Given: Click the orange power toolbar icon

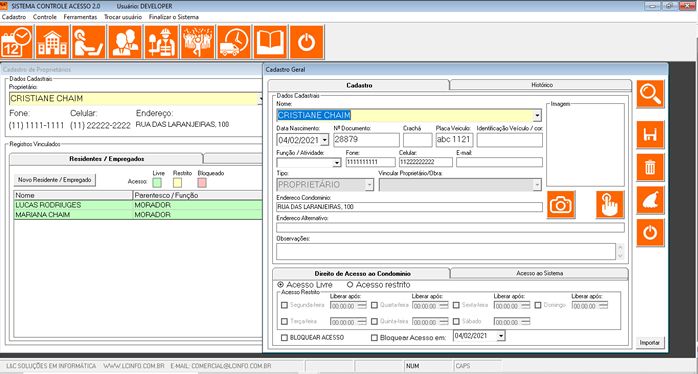Looking at the screenshot, I should (307, 42).
